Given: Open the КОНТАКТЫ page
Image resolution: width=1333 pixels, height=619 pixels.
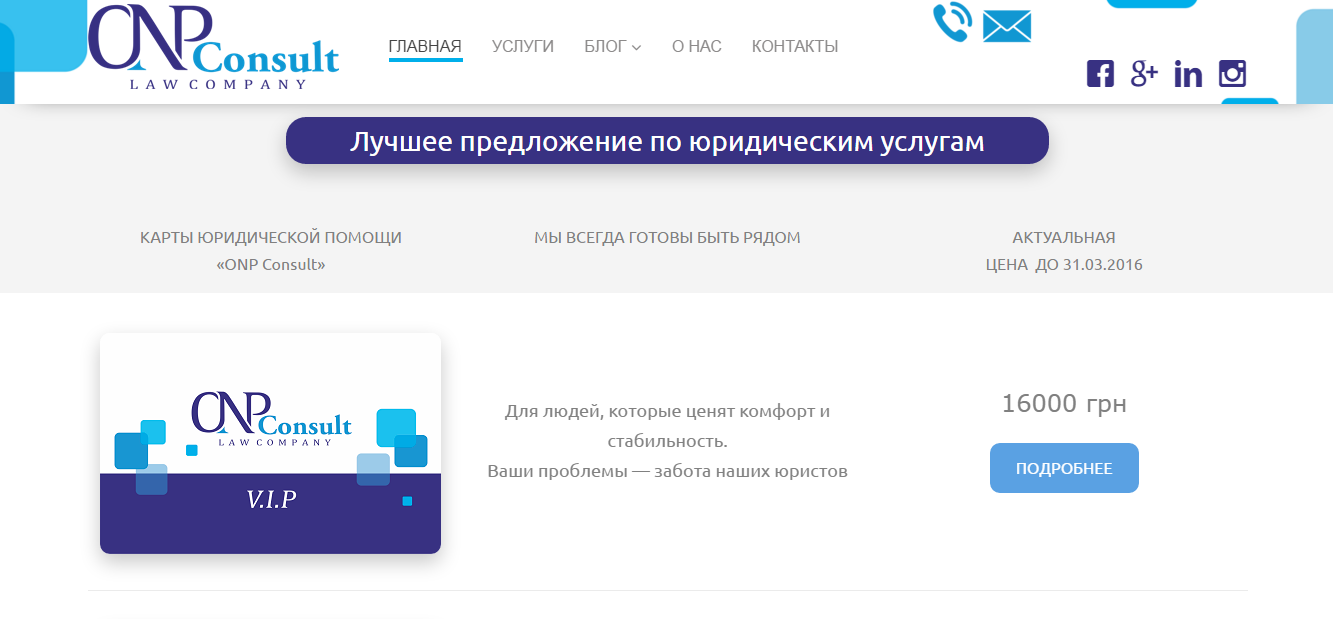Looking at the screenshot, I should 795,45.
